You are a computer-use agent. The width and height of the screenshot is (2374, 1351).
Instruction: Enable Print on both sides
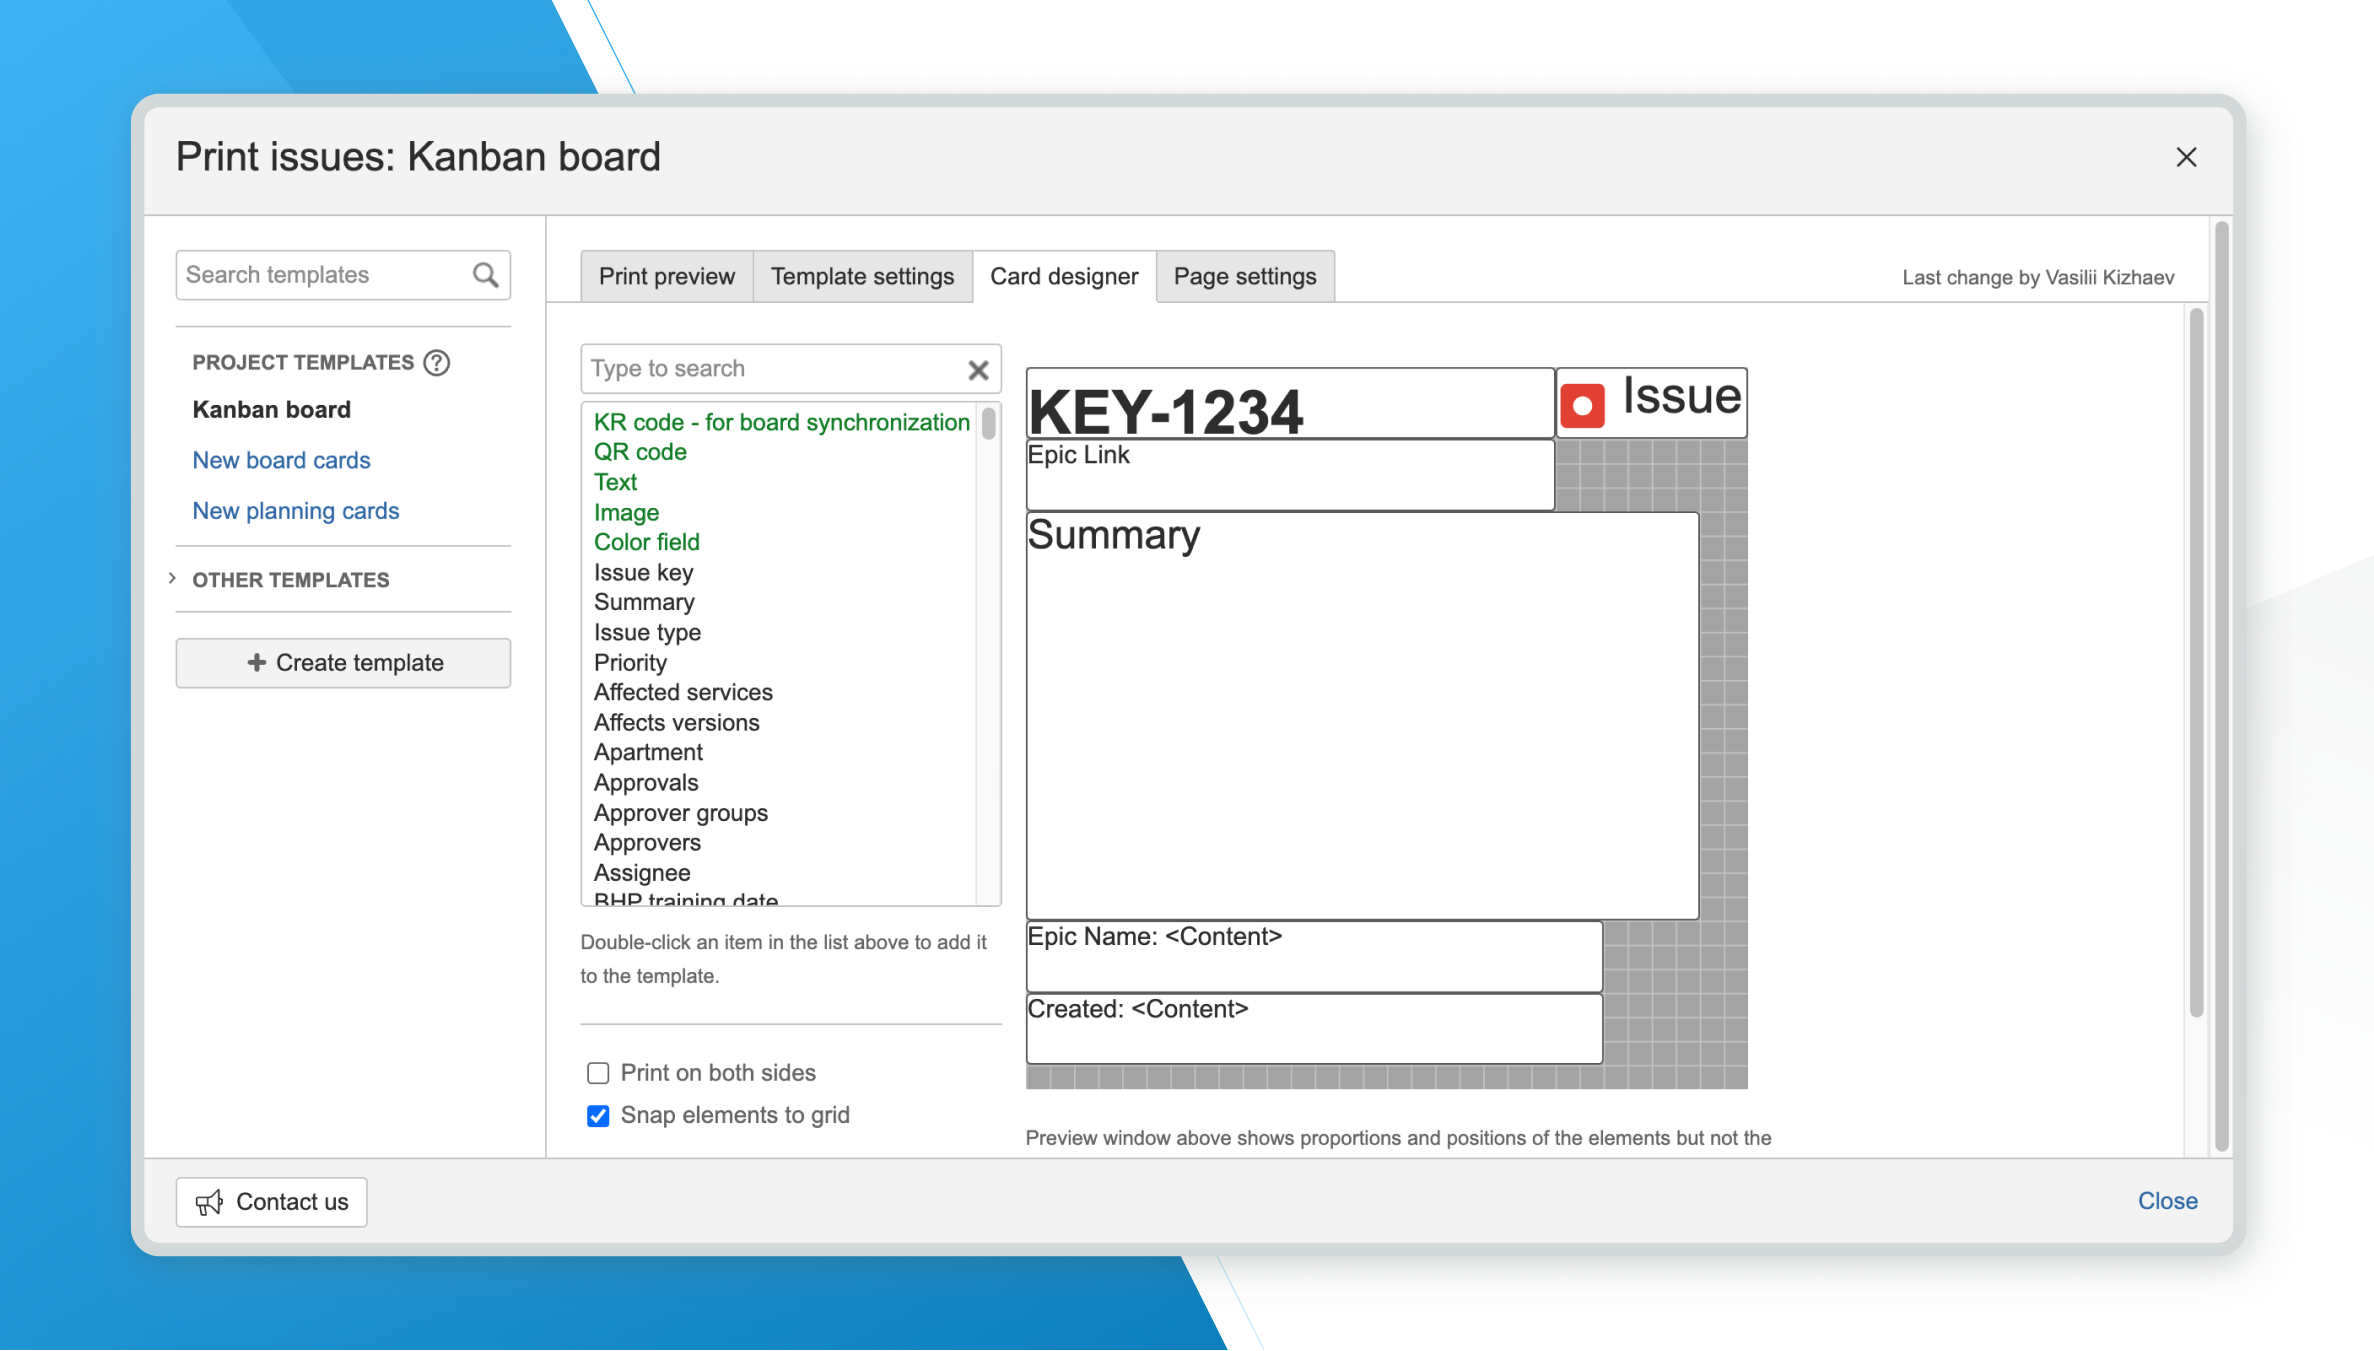click(x=598, y=1073)
